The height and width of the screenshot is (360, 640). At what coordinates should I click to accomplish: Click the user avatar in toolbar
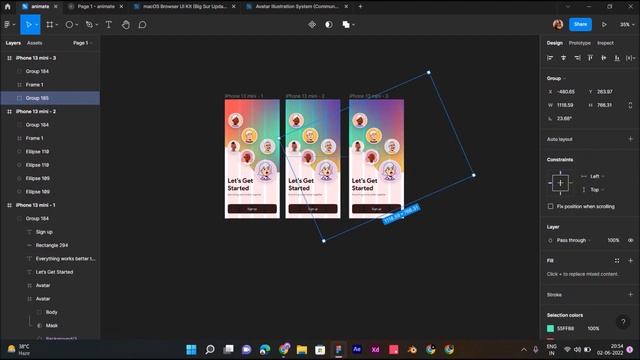558,24
